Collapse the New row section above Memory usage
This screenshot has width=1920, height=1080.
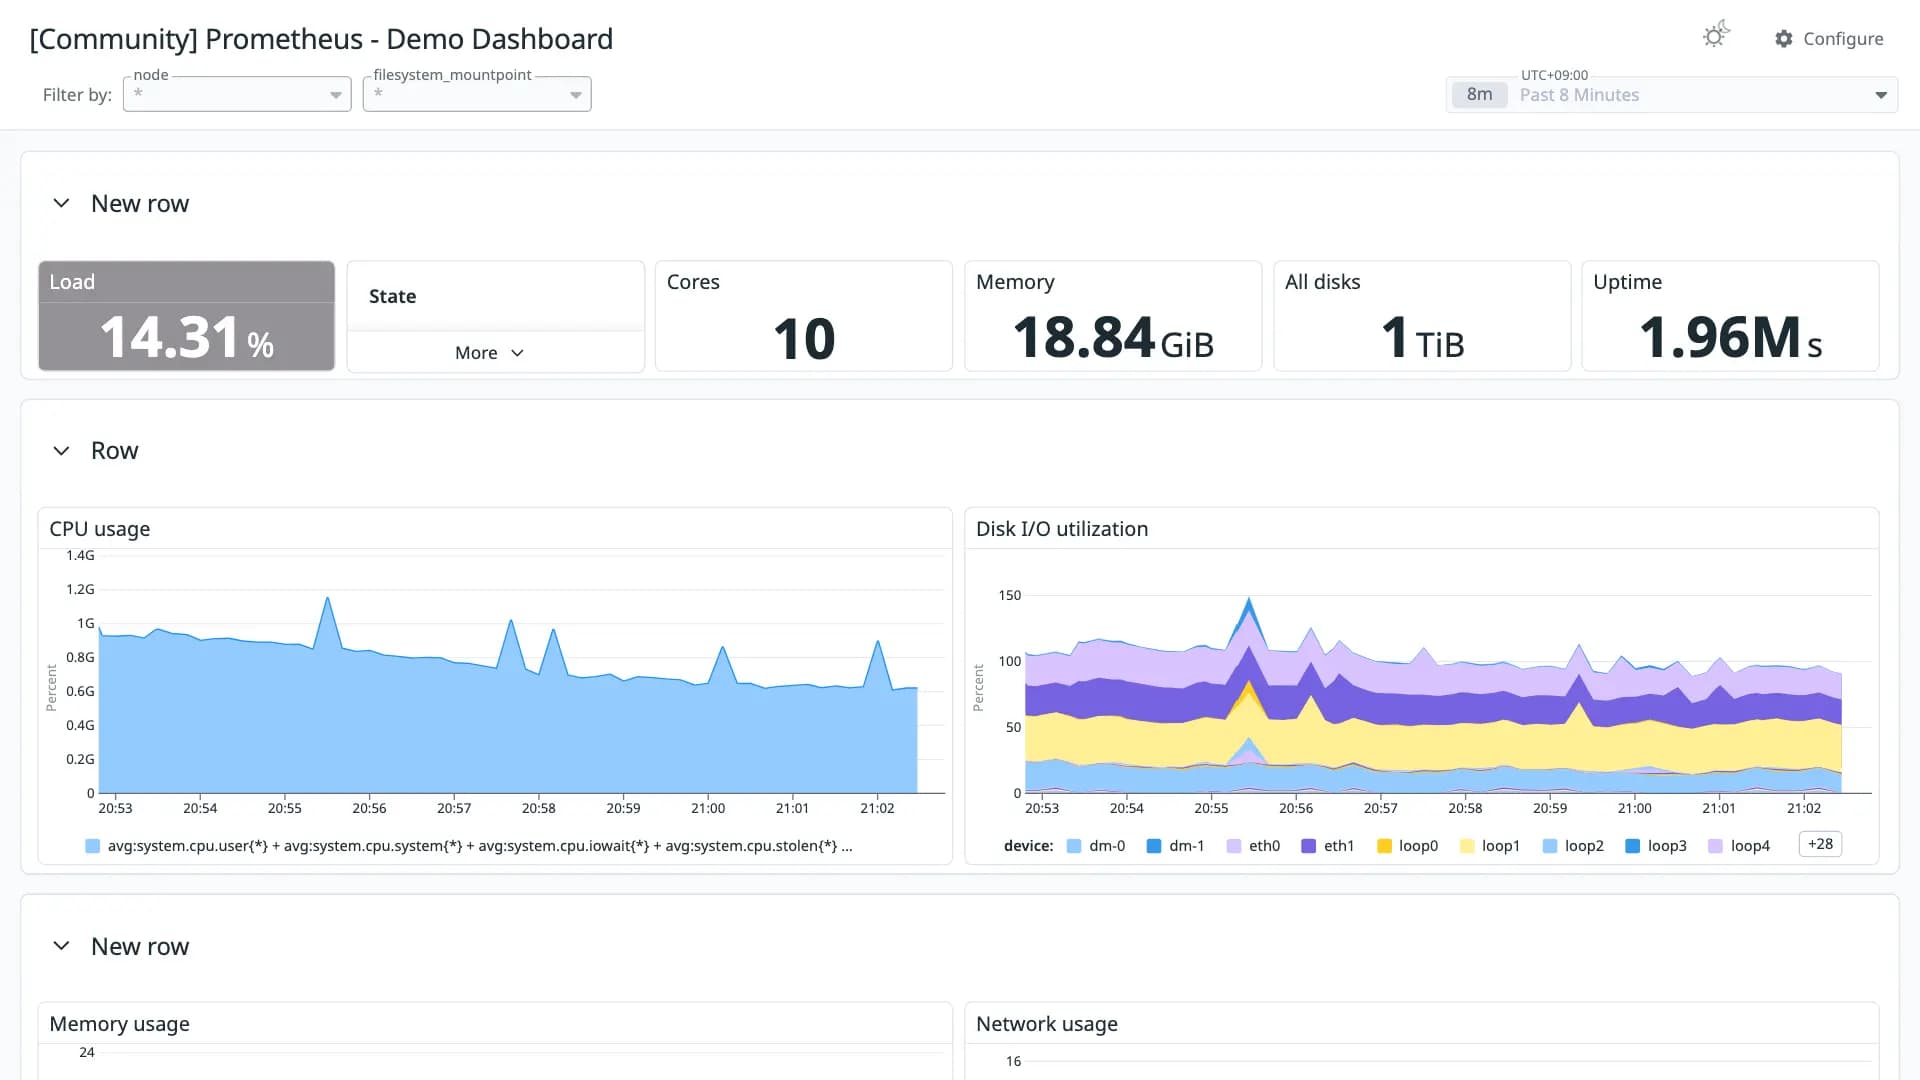point(61,946)
